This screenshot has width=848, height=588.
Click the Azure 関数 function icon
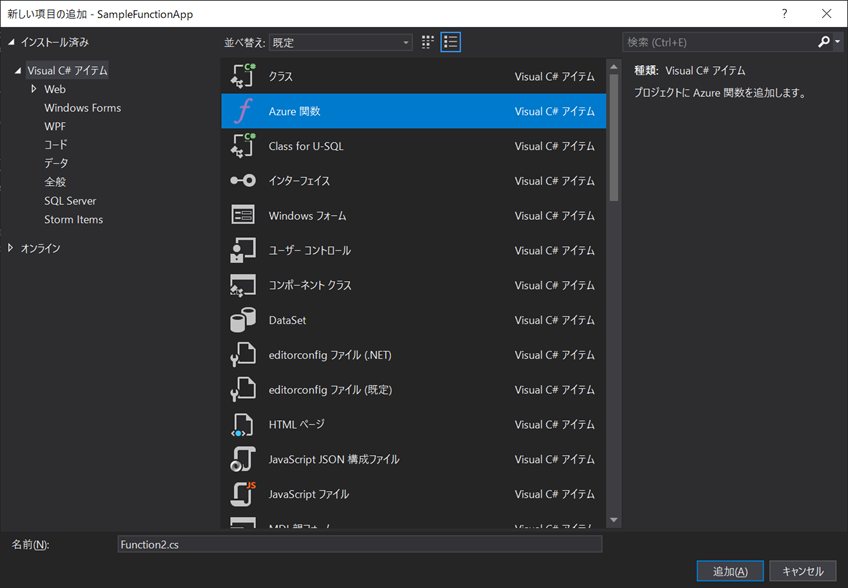click(243, 111)
